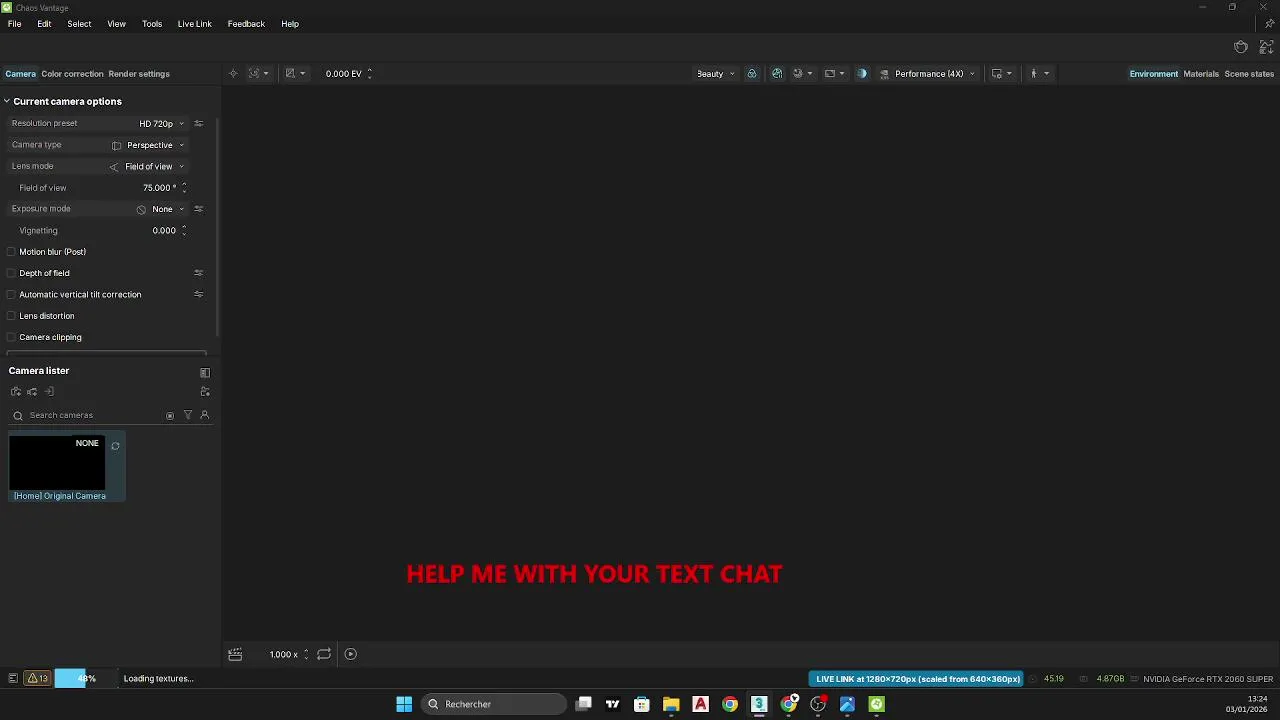Open the walk navigation mode dropdown
The width and height of the screenshot is (1280, 720).
coord(1039,74)
